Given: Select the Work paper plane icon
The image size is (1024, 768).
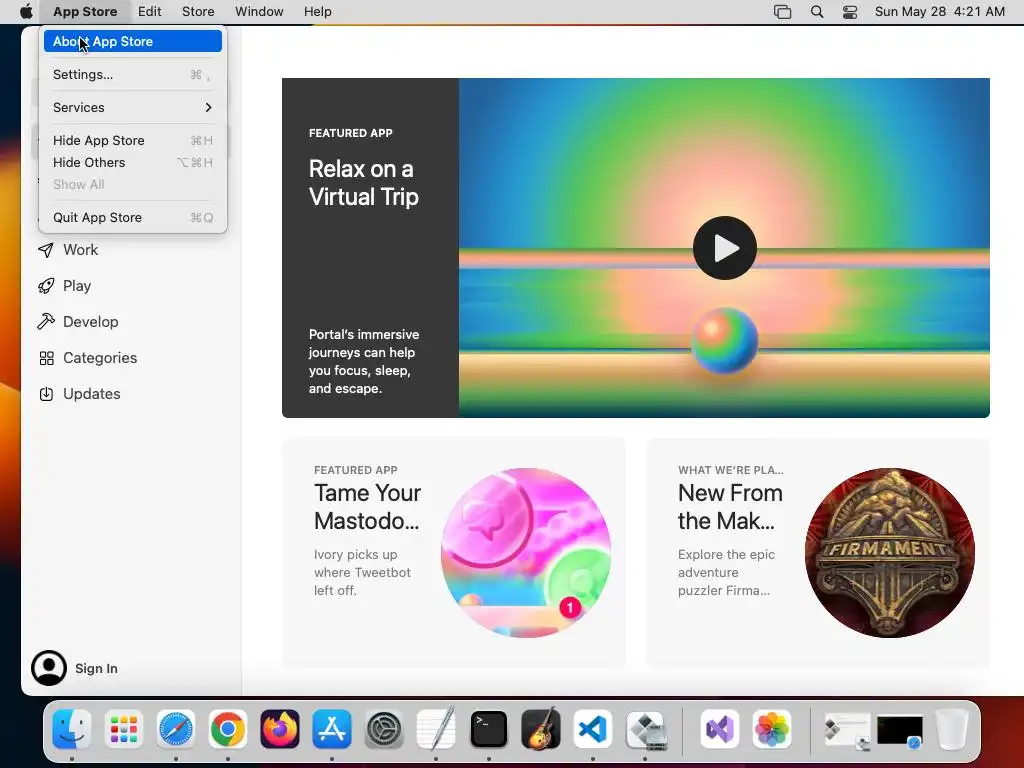Looking at the screenshot, I should tap(46, 250).
